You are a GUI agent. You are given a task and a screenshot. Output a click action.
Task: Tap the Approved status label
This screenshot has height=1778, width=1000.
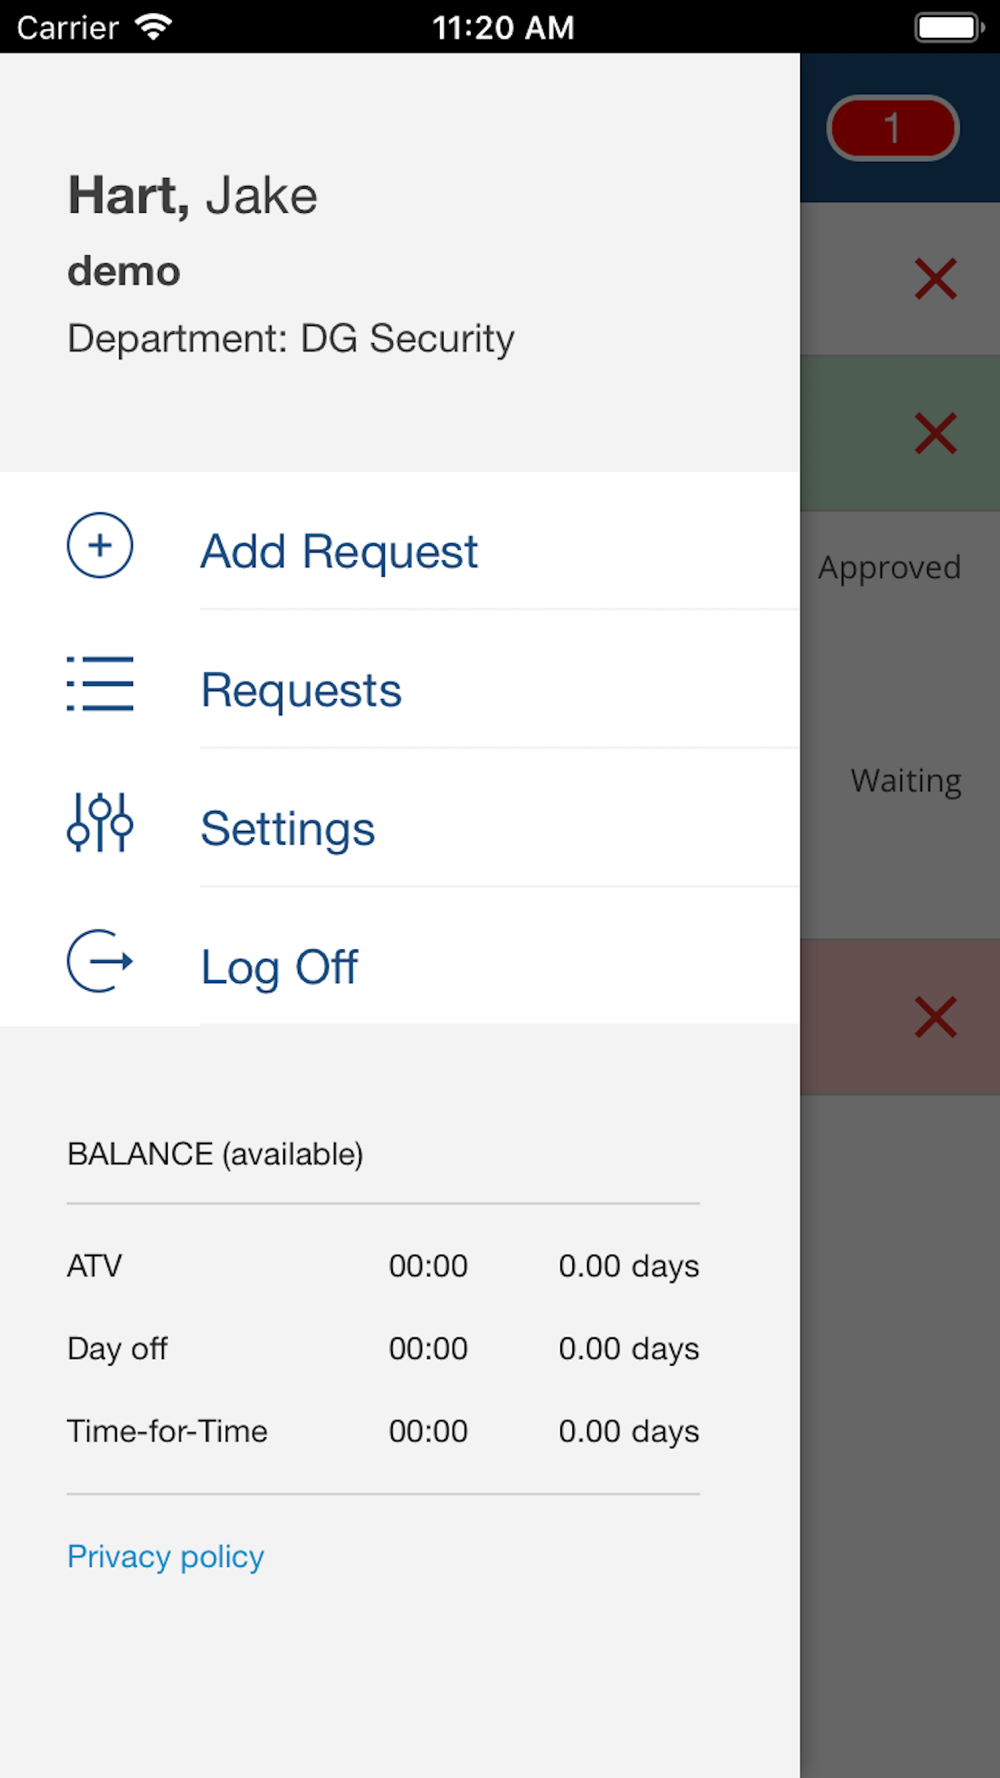coord(889,567)
